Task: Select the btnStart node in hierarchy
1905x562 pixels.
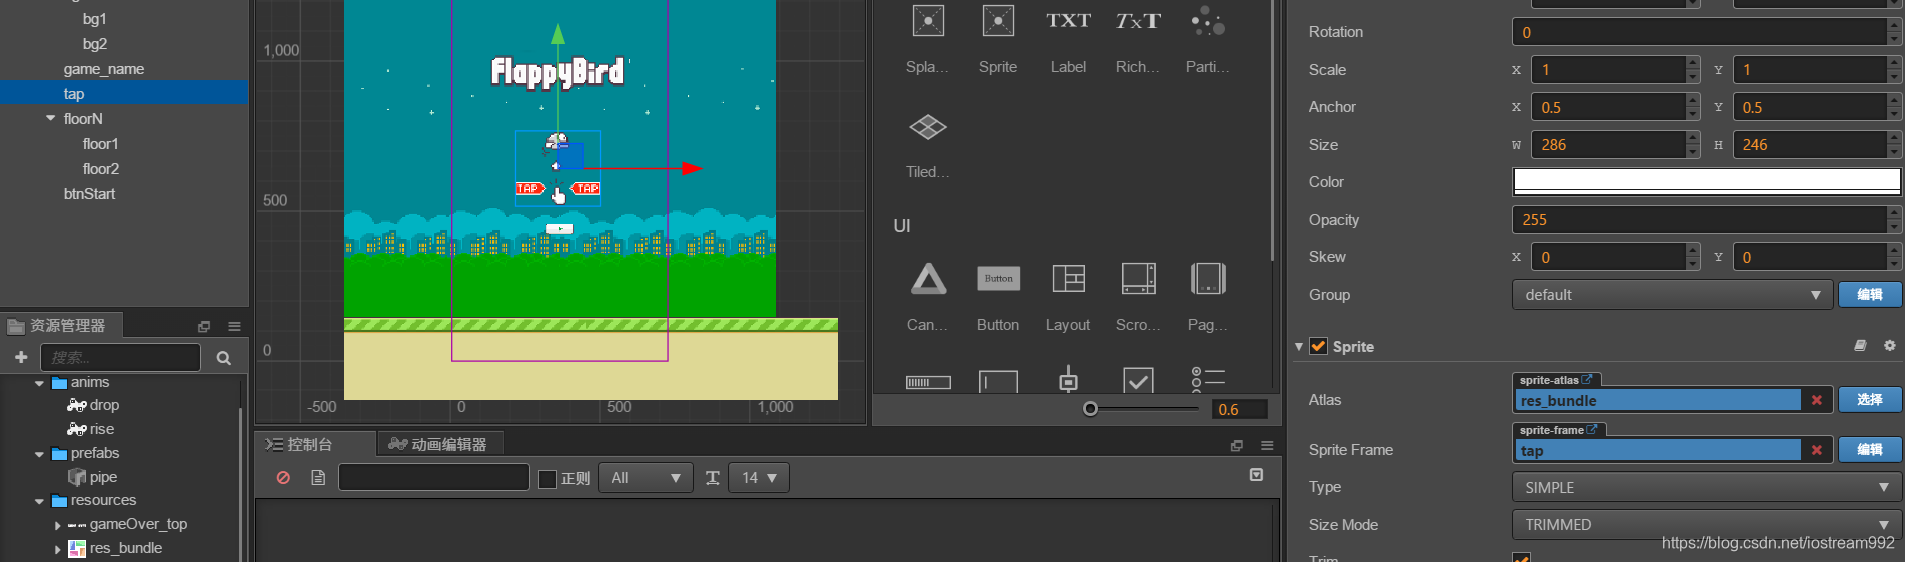Action: pos(89,194)
